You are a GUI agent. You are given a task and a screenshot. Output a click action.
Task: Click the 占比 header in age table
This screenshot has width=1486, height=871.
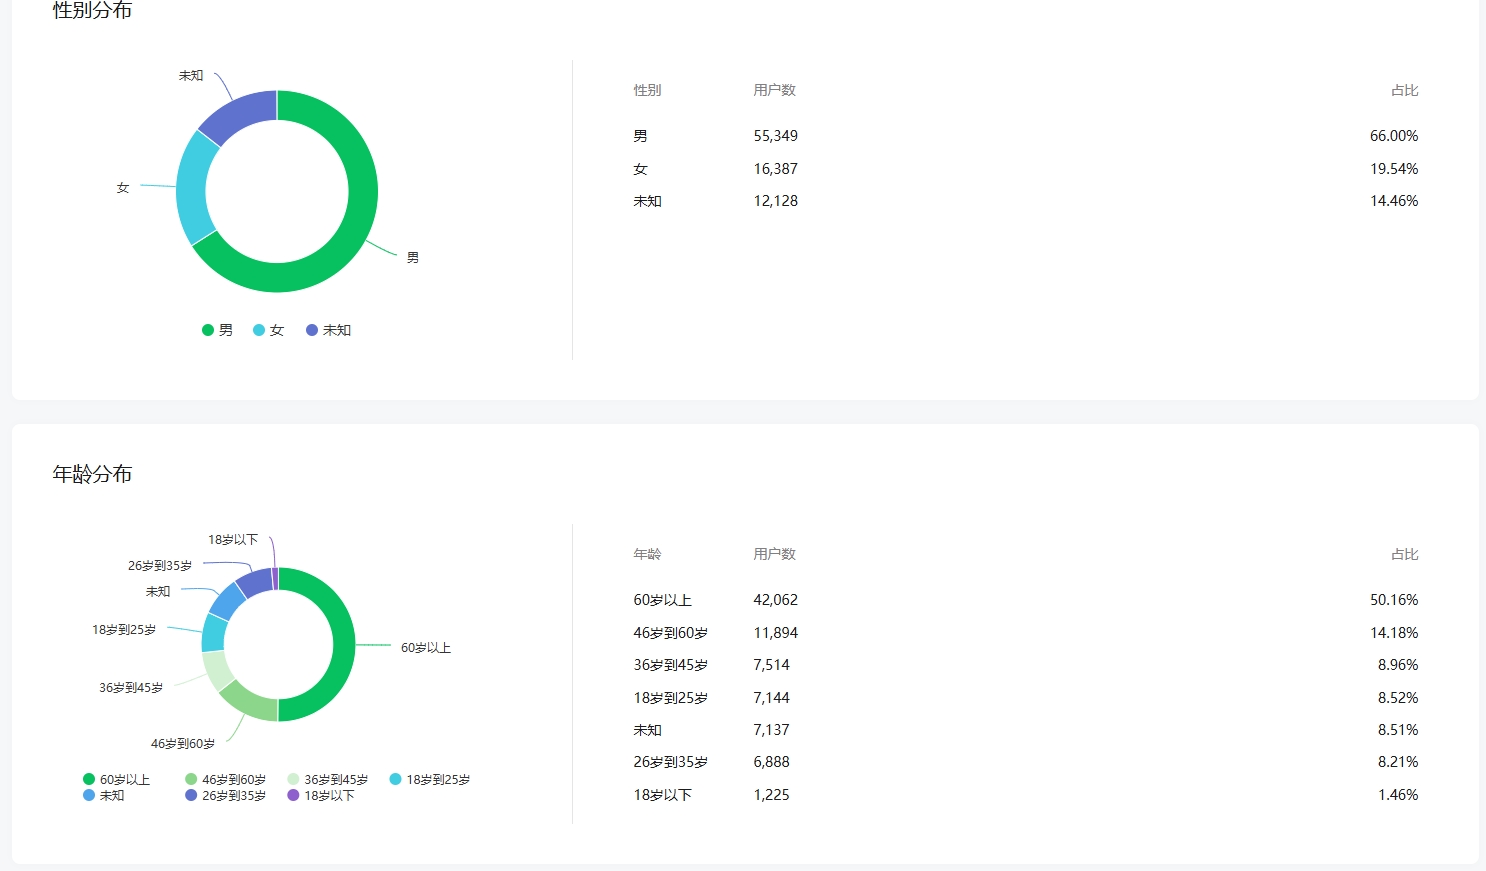click(x=1404, y=554)
